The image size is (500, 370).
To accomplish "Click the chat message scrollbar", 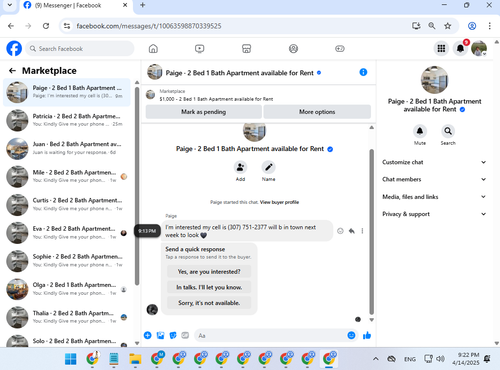I will point(371,232).
